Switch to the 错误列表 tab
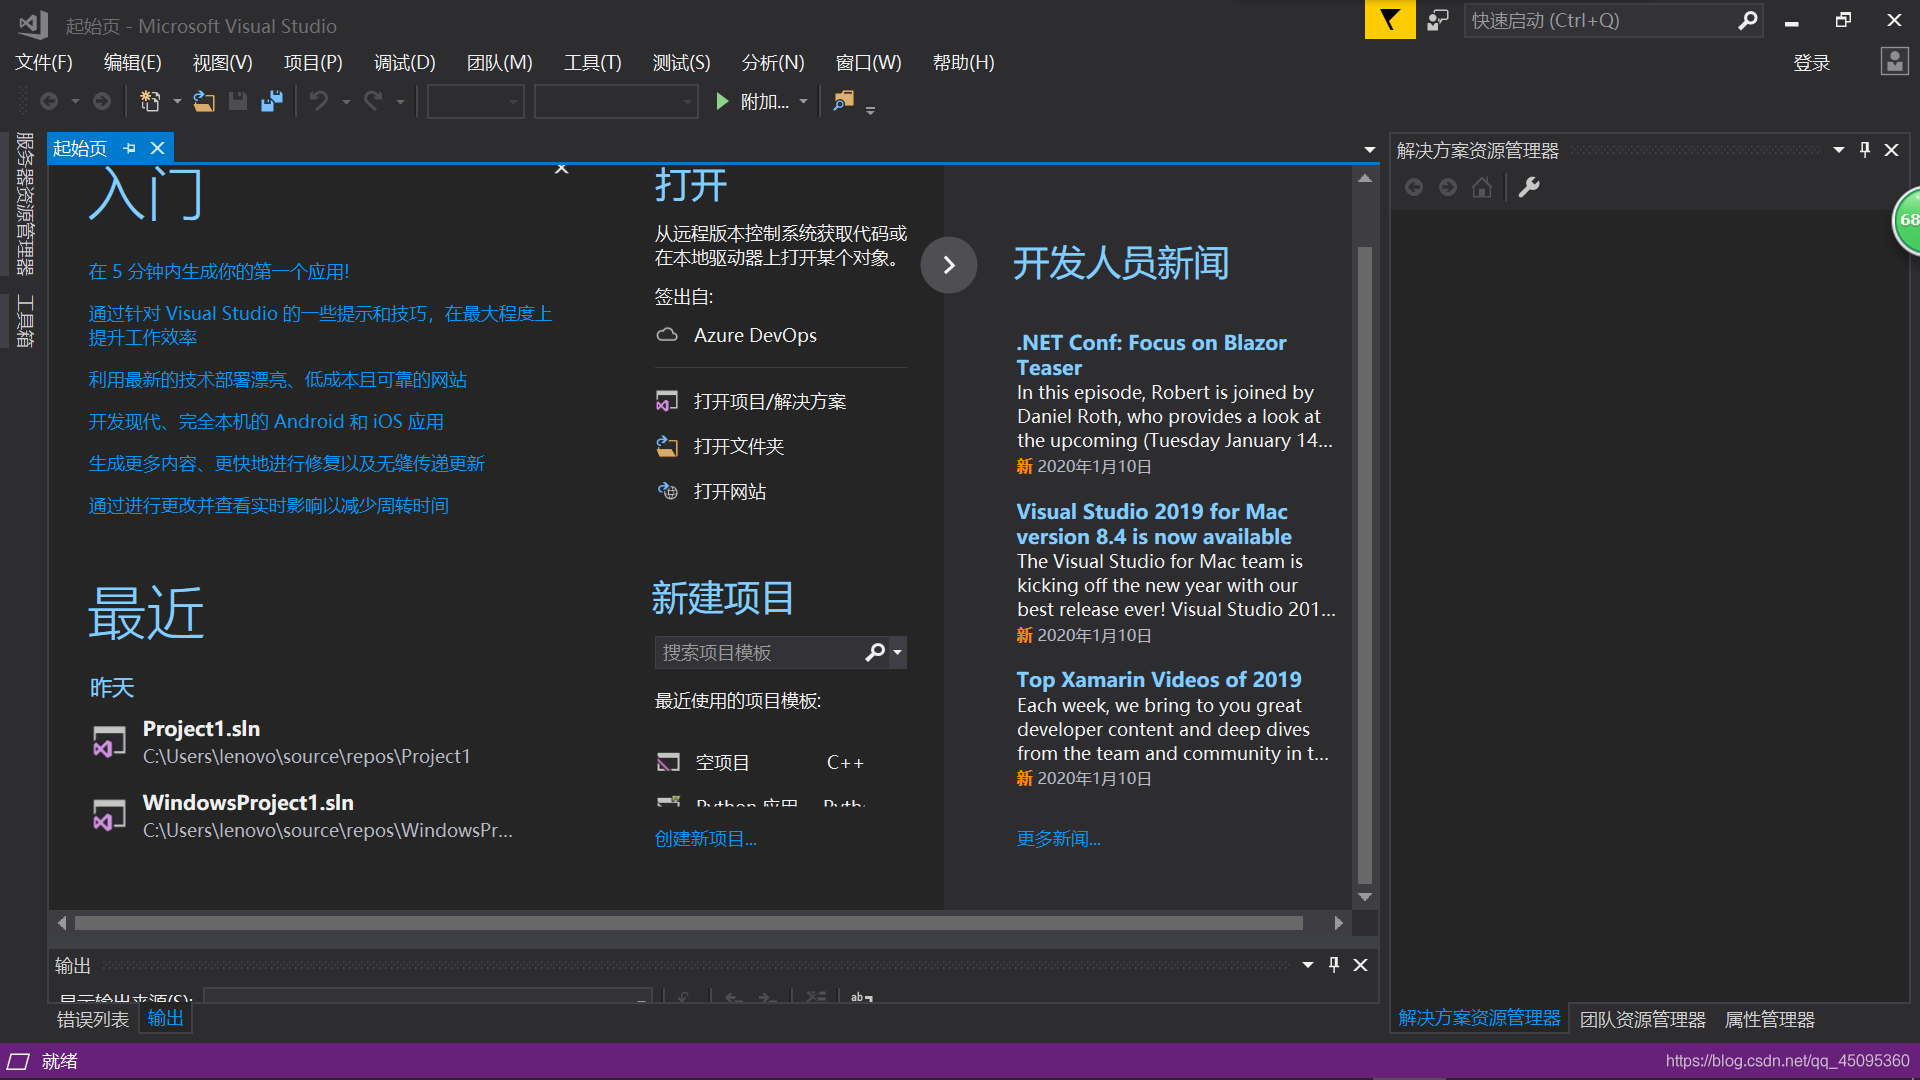The width and height of the screenshot is (1920, 1080). (x=93, y=1019)
